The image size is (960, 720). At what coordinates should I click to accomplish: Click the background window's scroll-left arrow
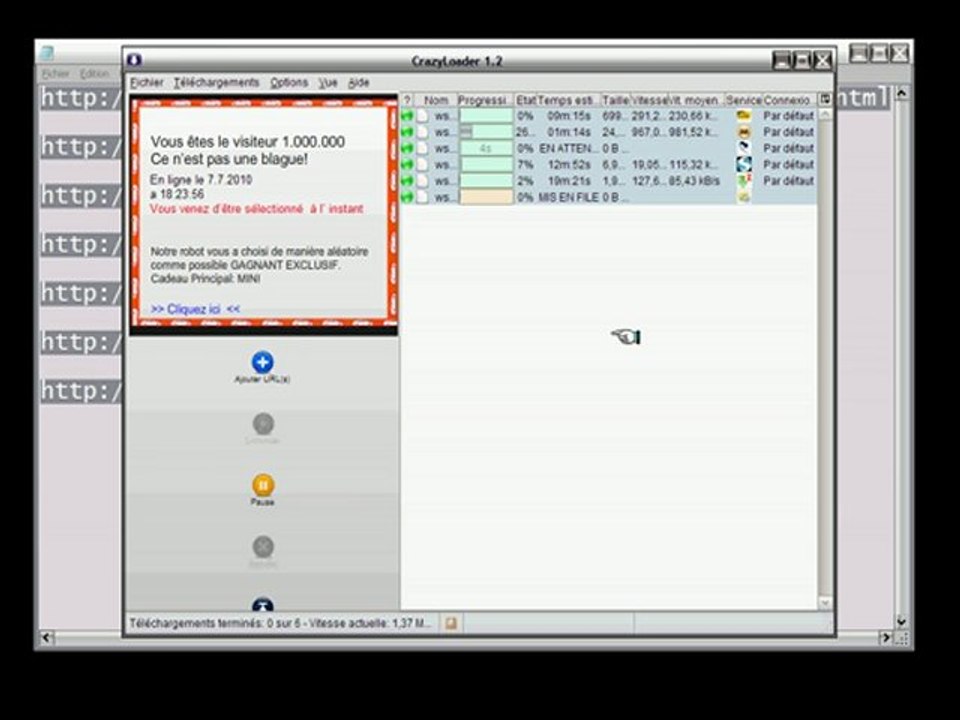point(47,638)
